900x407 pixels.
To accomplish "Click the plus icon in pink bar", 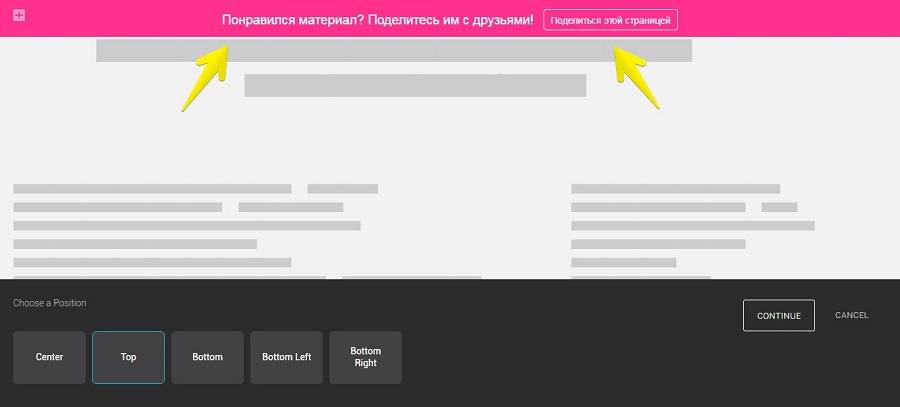I will (x=19, y=15).
